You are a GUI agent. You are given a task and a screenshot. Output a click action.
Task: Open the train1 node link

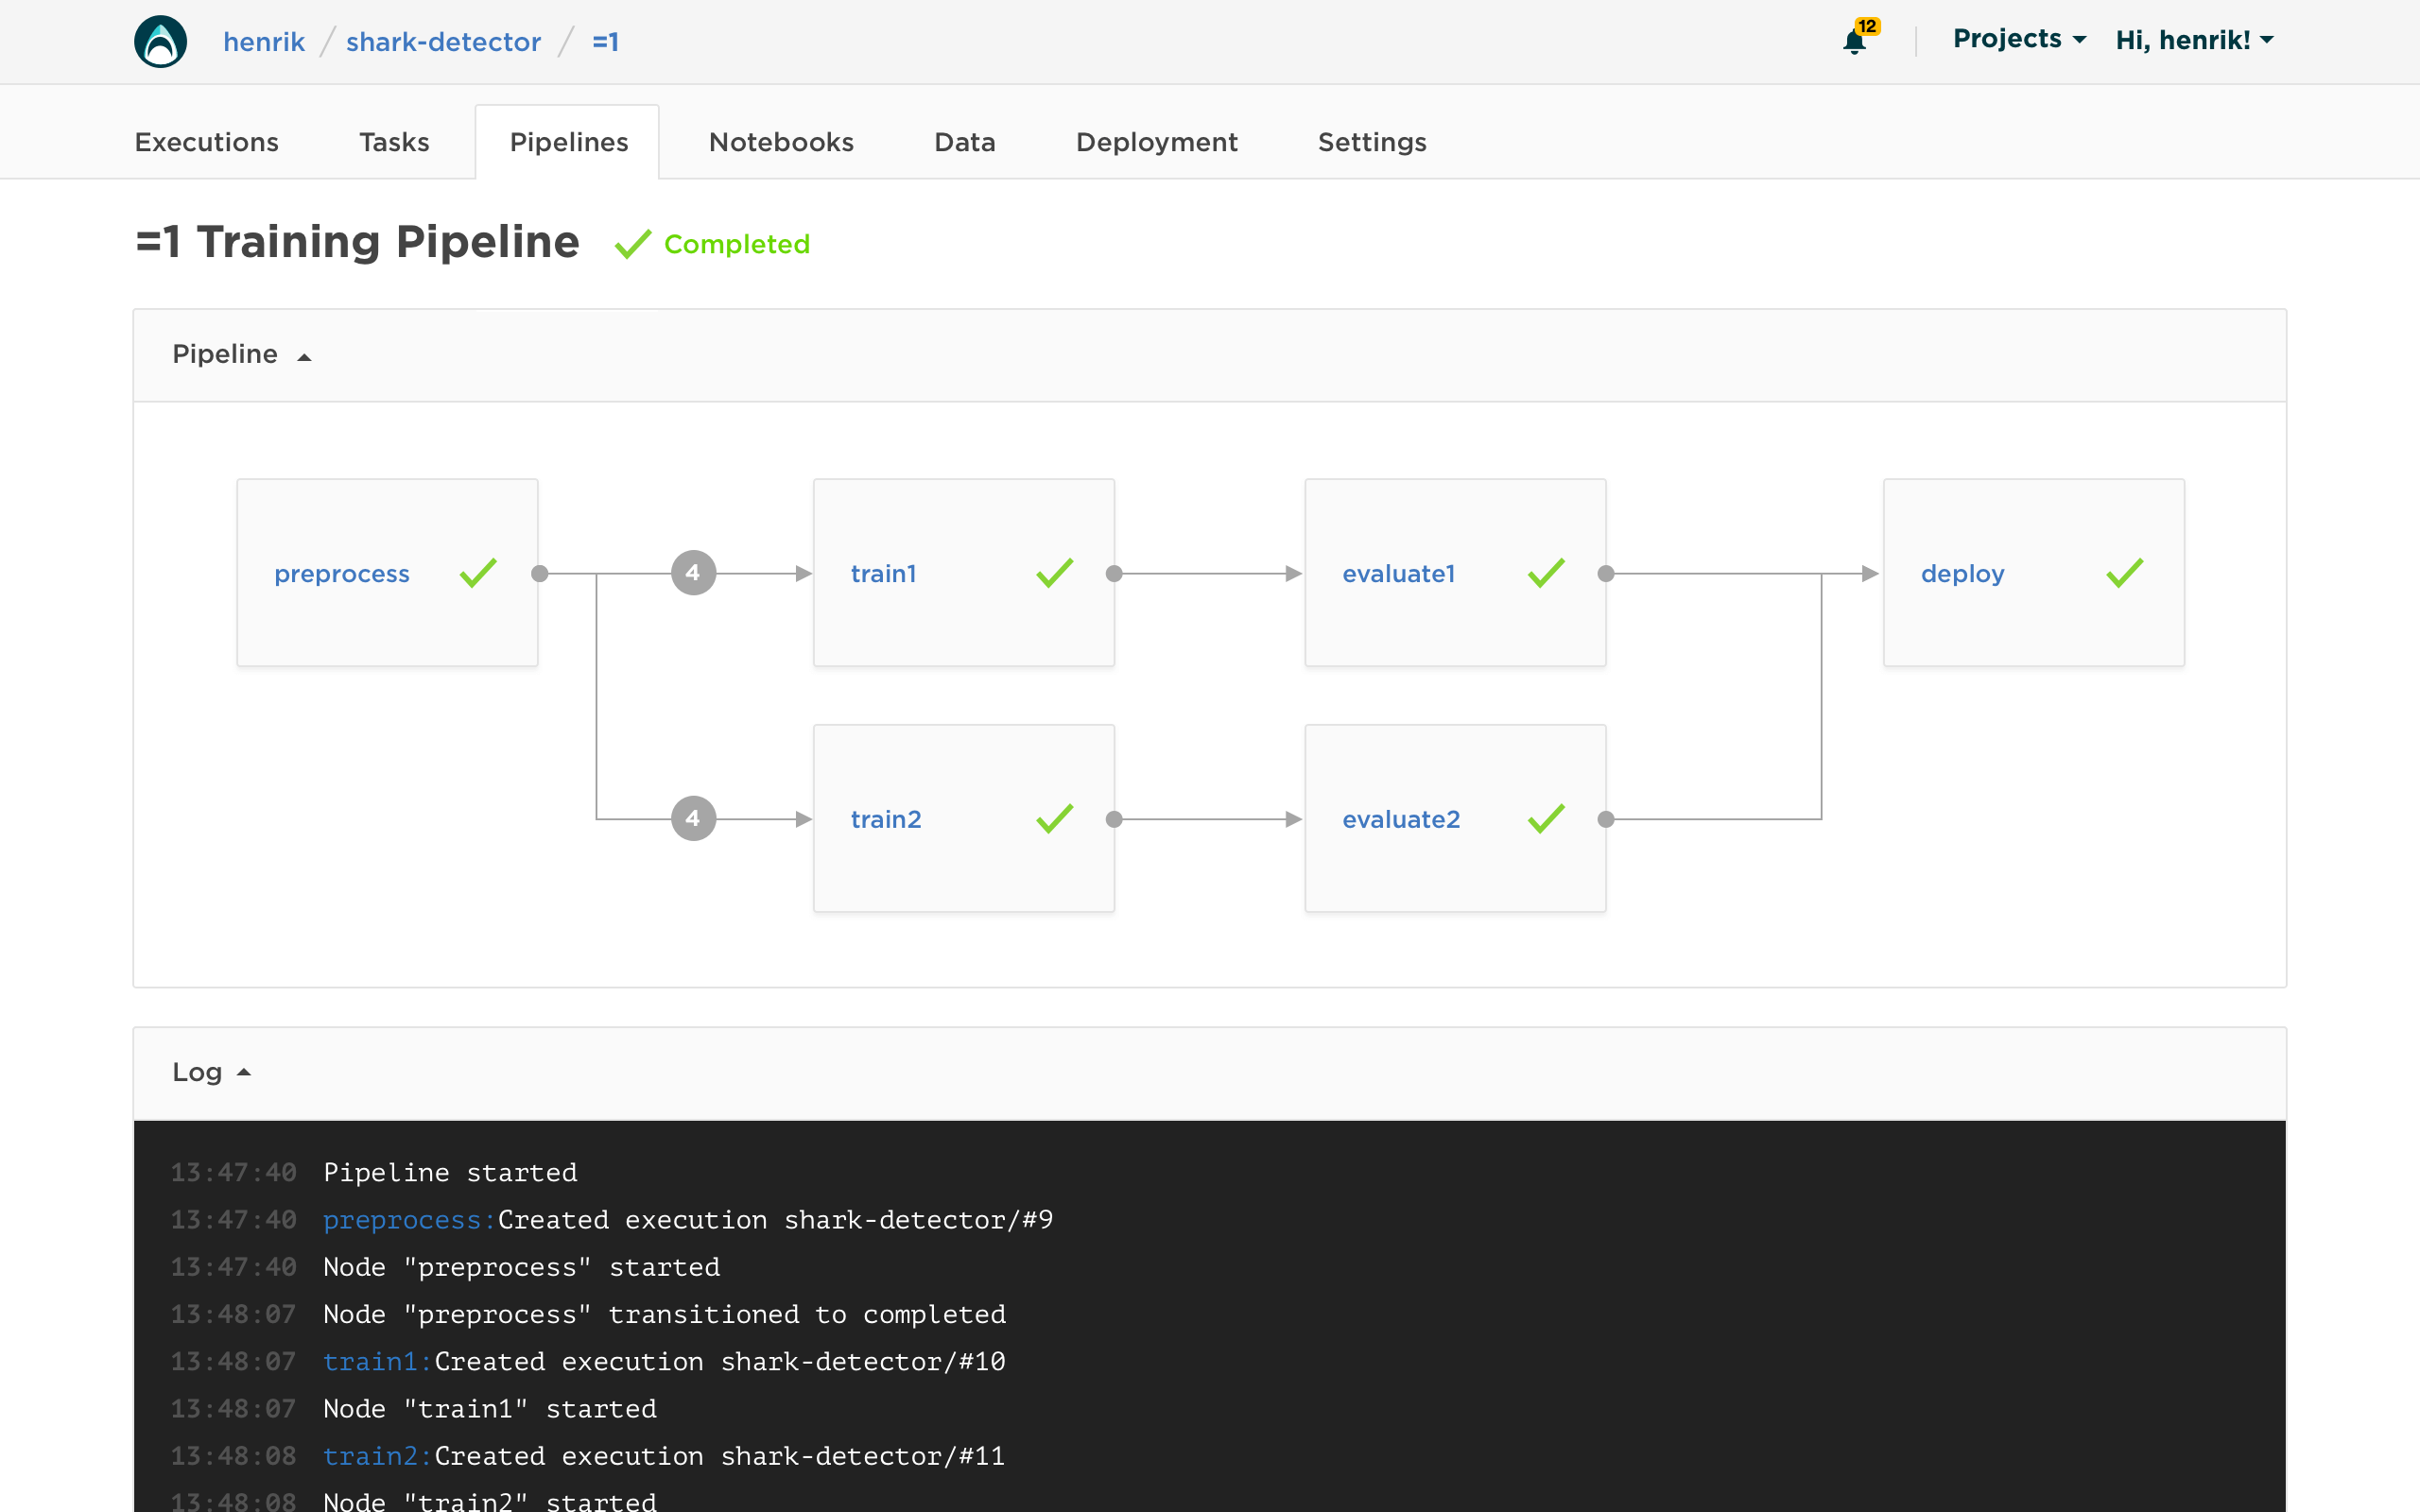coord(884,573)
